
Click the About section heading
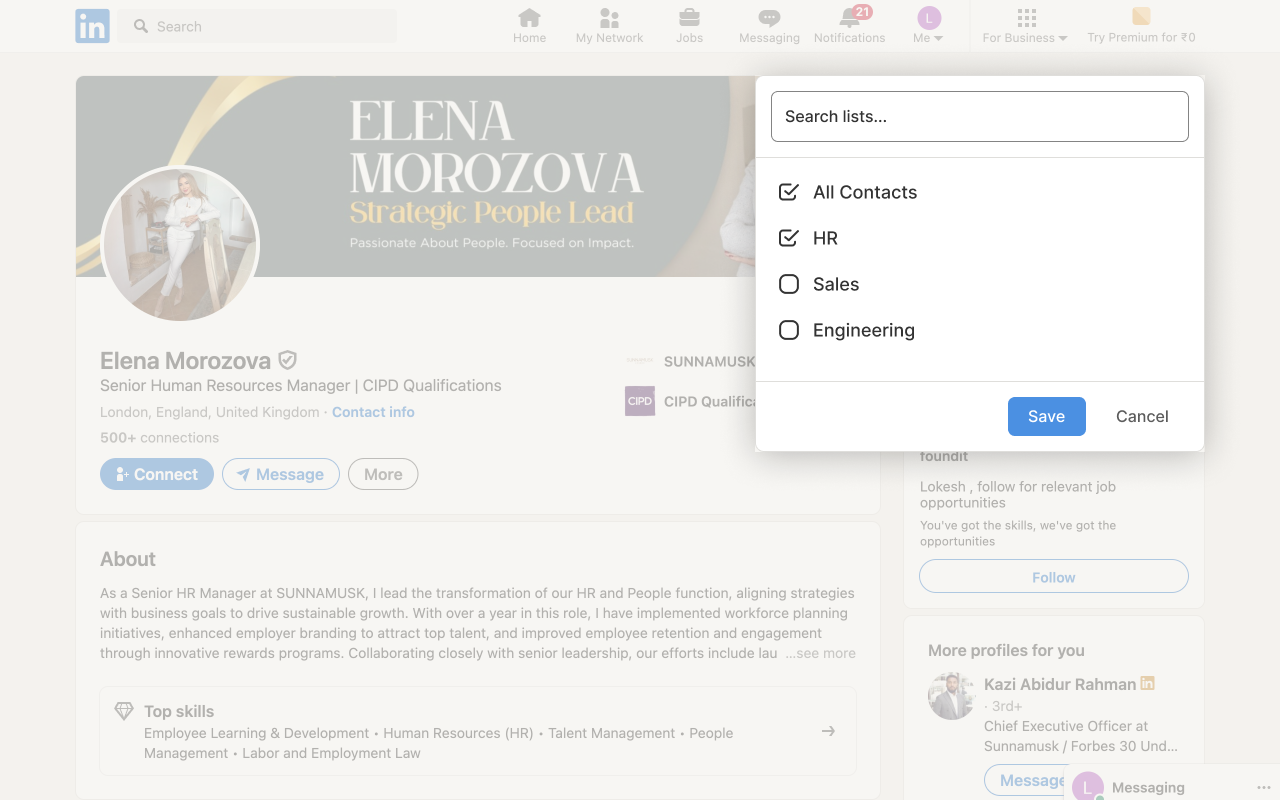tap(128, 559)
